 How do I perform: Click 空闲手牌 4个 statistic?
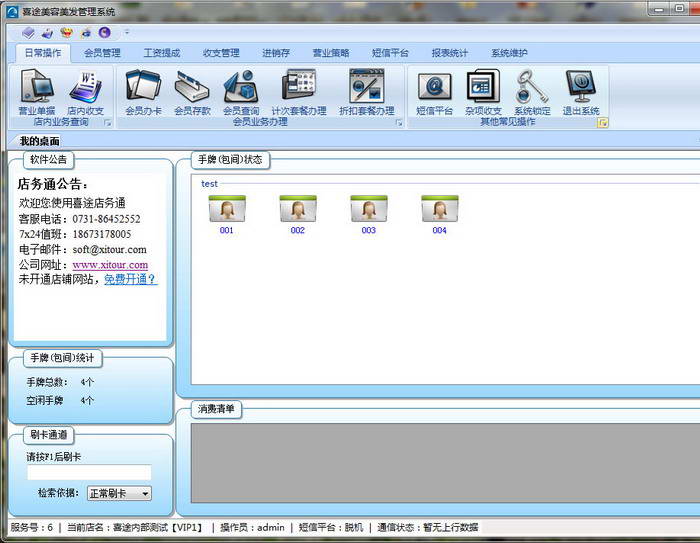[x=60, y=401]
